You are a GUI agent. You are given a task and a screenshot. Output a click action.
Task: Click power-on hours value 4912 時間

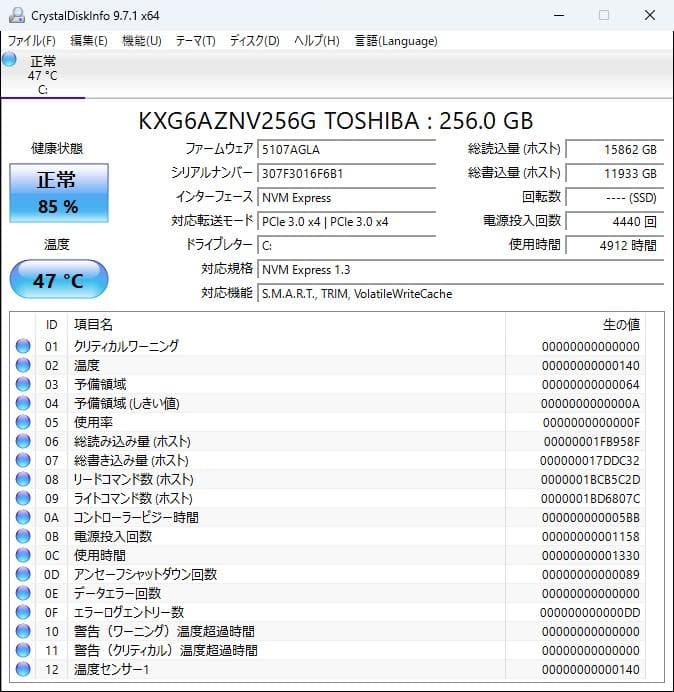tap(614, 245)
